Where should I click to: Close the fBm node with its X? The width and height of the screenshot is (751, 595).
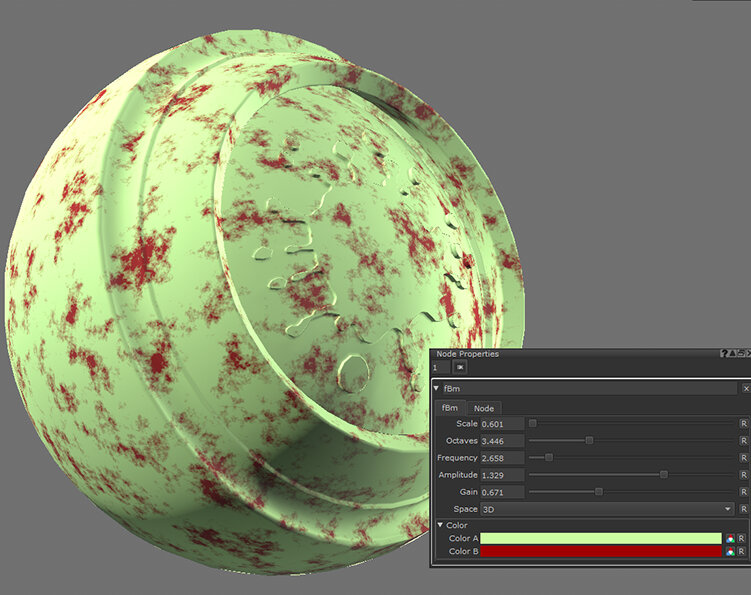click(745, 388)
